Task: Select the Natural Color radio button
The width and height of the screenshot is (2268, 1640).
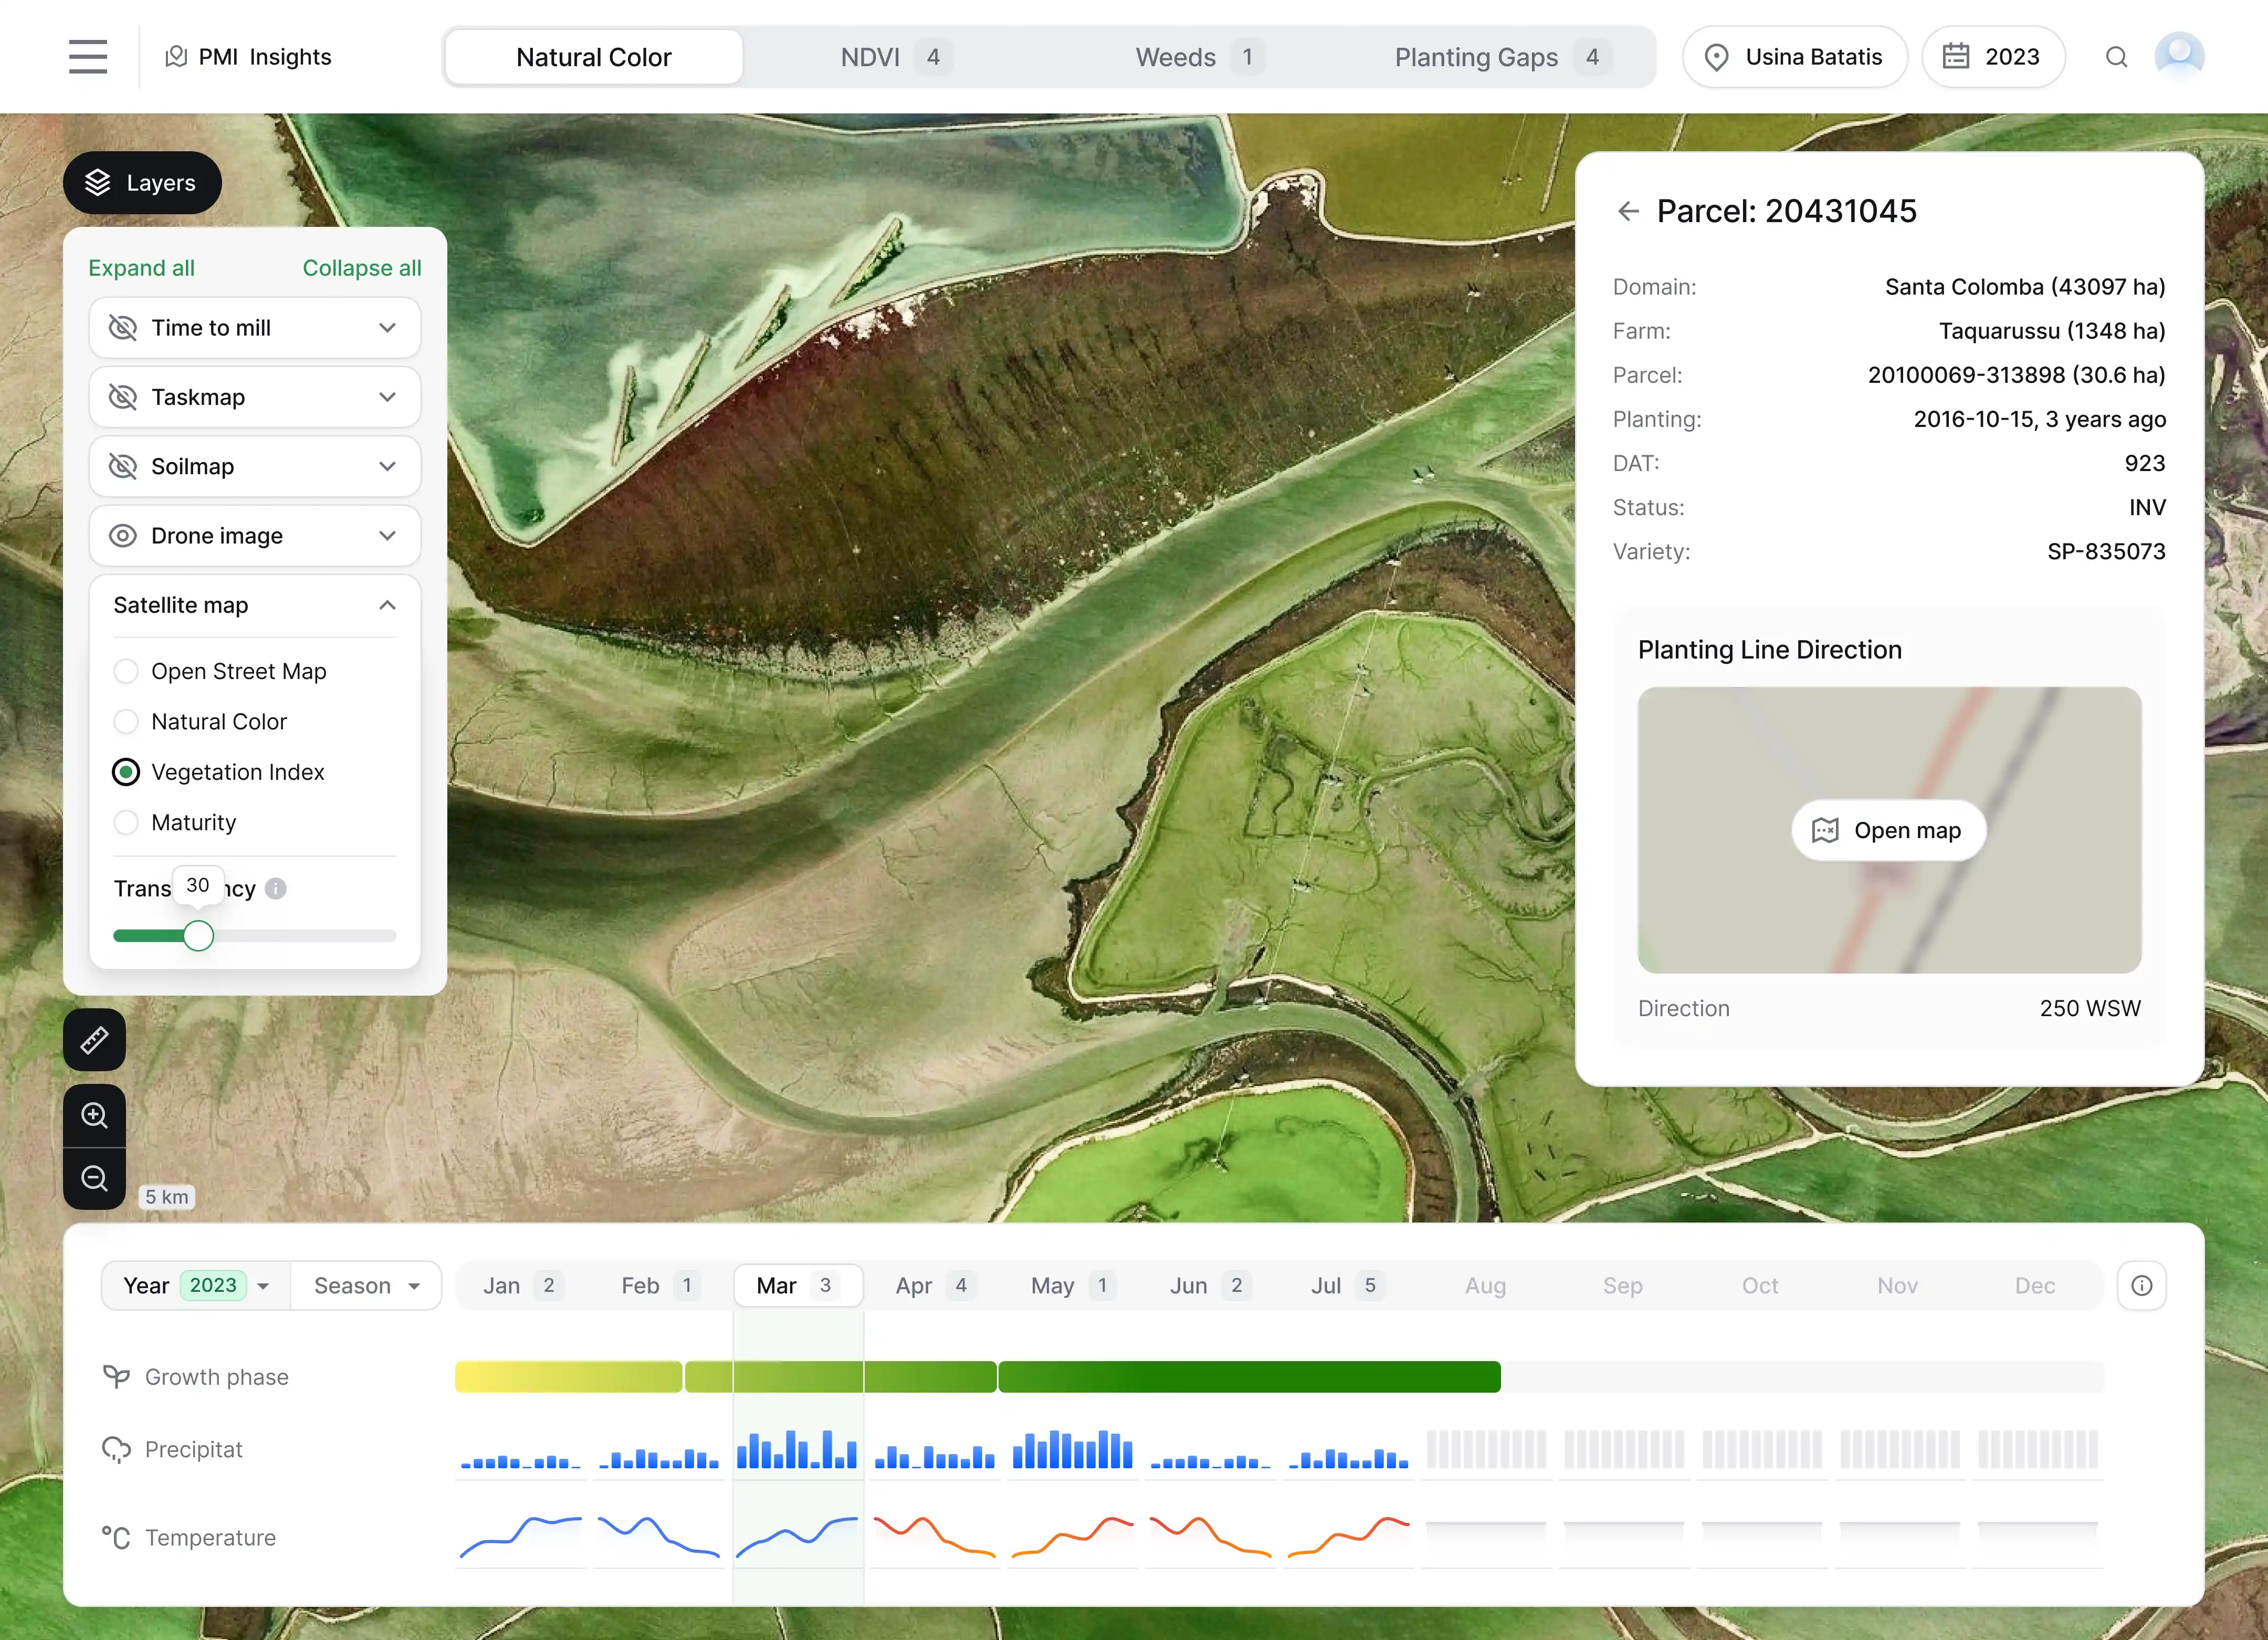Action: pos(126,721)
